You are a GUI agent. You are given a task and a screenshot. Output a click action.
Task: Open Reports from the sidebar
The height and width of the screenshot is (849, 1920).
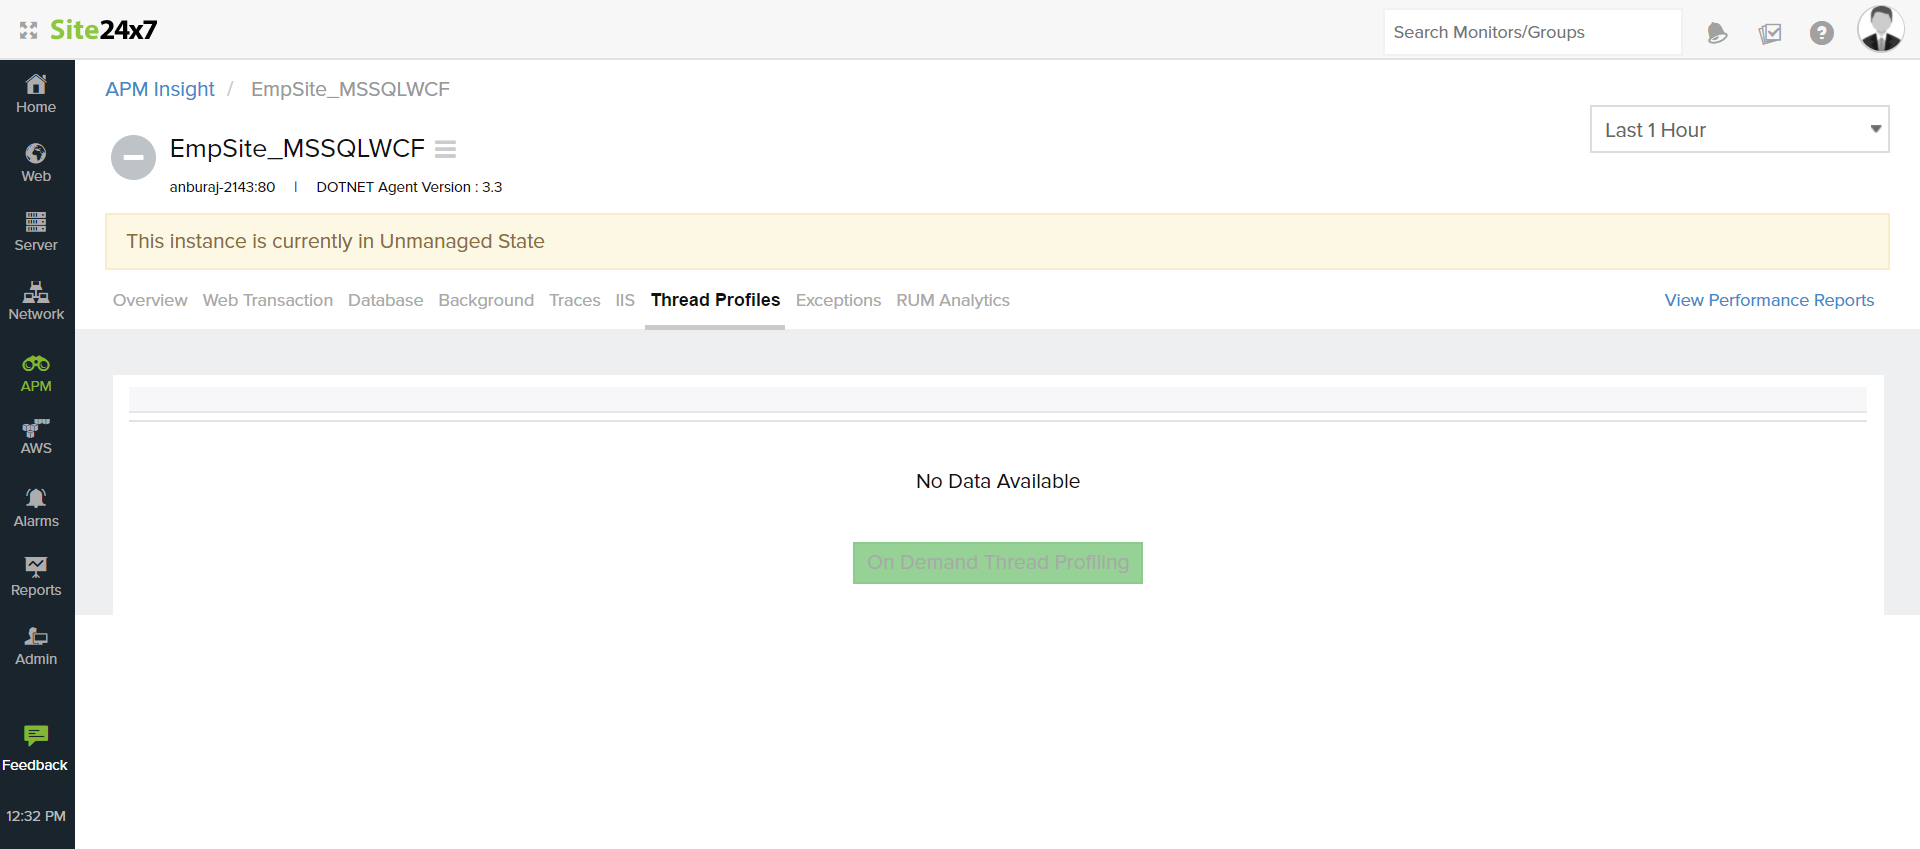click(x=36, y=577)
